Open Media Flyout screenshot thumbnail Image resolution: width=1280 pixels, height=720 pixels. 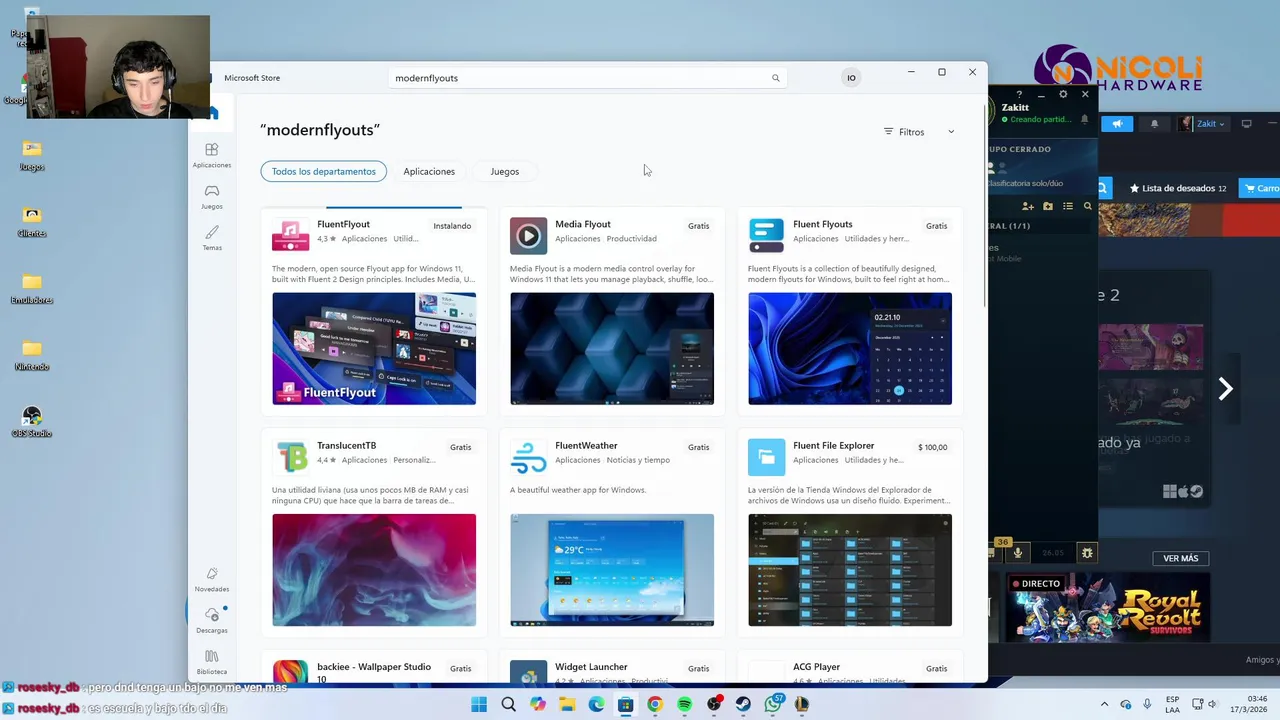612,349
